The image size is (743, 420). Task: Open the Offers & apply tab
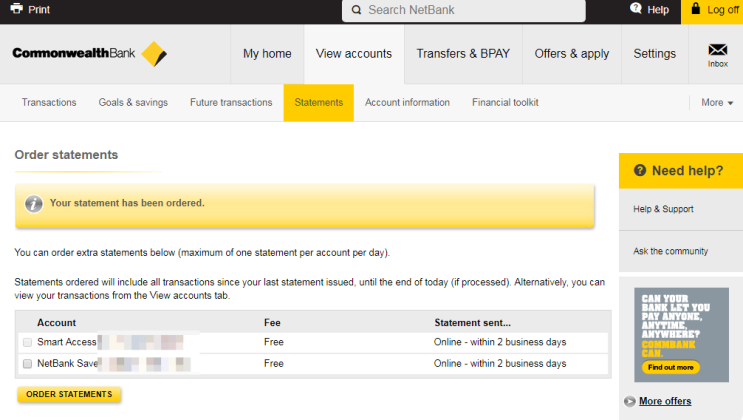pyautogui.click(x=572, y=54)
